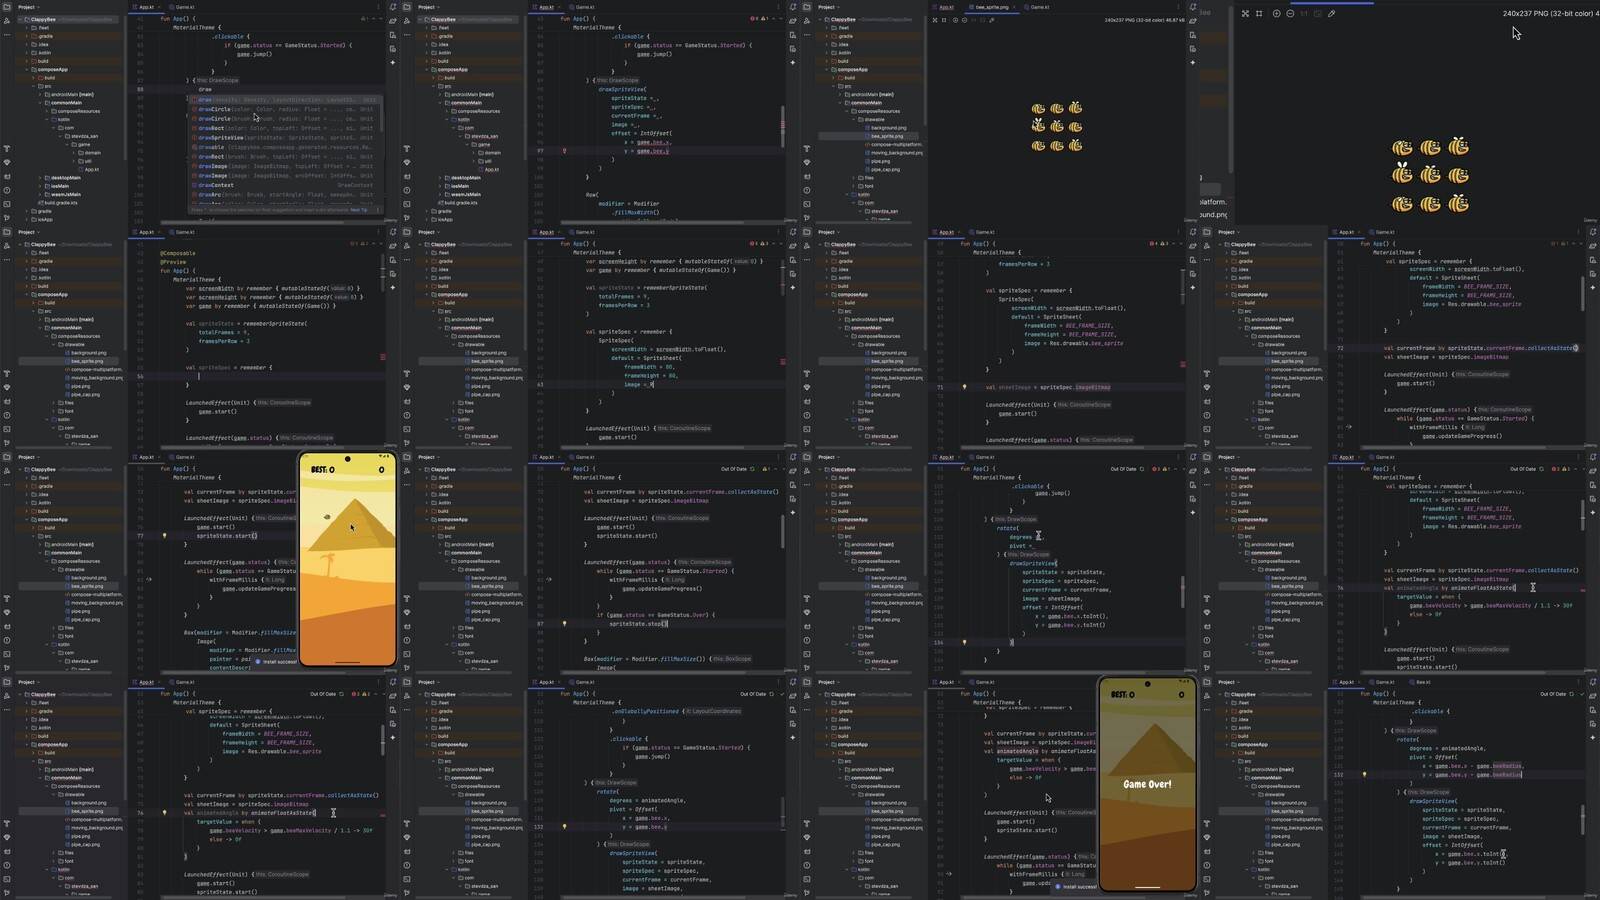Open Gradle tool window in autocomplete frame

click(x=393, y=21)
